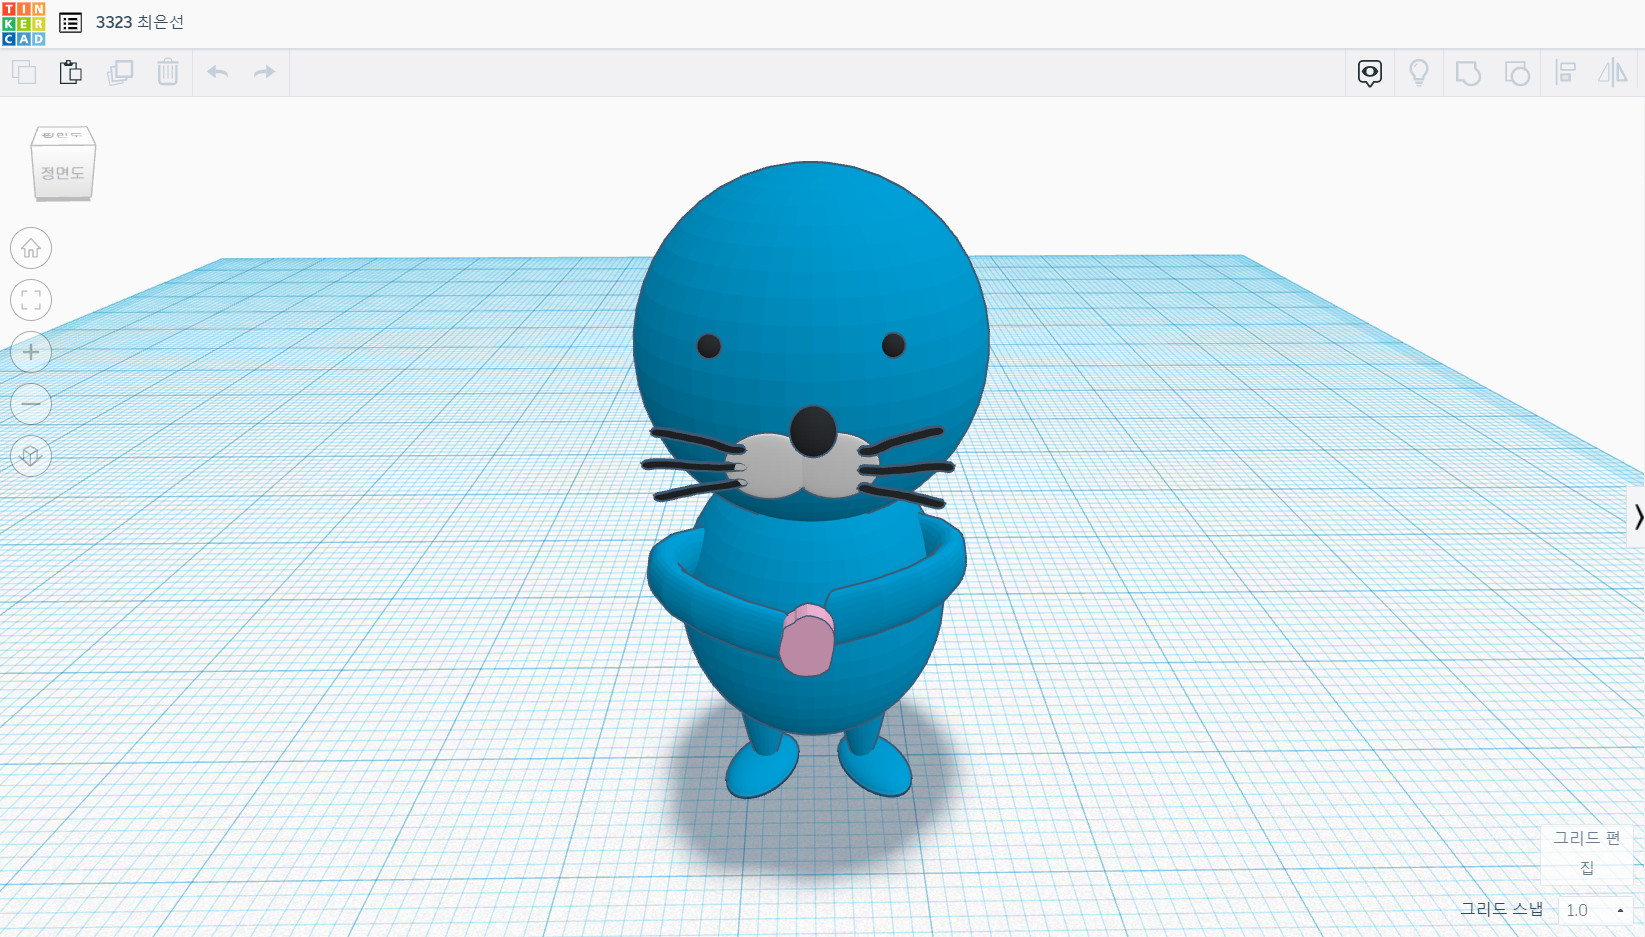Open the design list icon
This screenshot has width=1645, height=937.
click(x=70, y=23)
